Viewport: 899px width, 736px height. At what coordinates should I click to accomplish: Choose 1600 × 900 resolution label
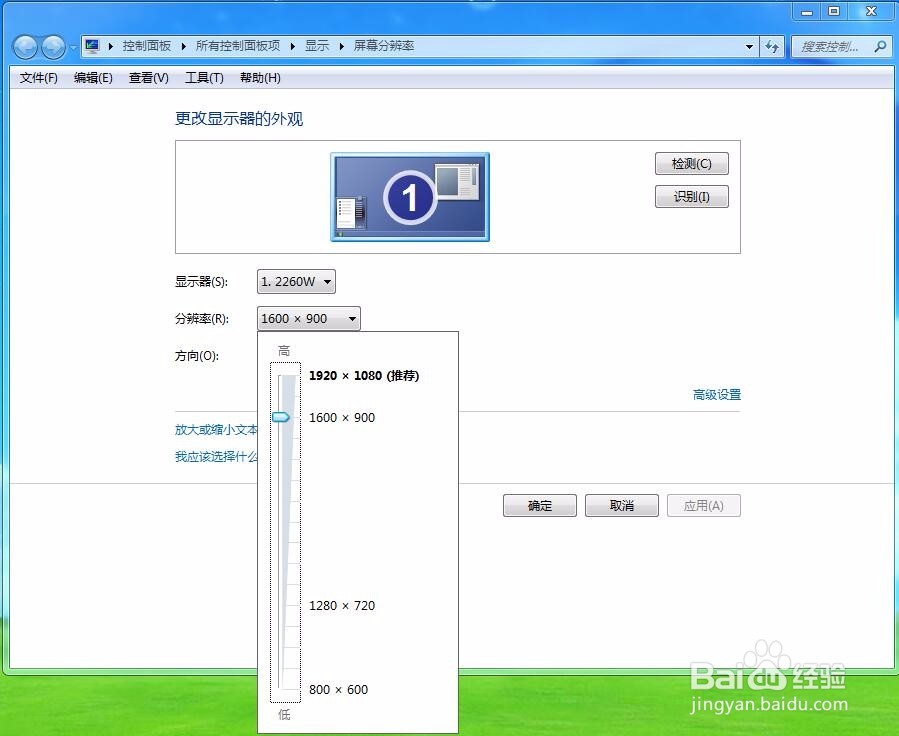click(342, 417)
